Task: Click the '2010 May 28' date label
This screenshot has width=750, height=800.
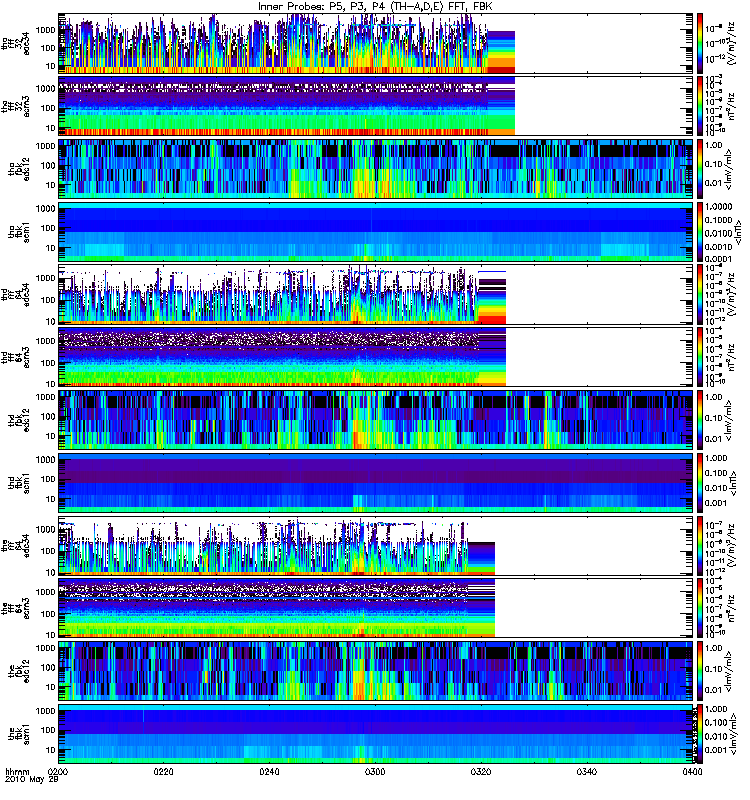Action: (32, 780)
